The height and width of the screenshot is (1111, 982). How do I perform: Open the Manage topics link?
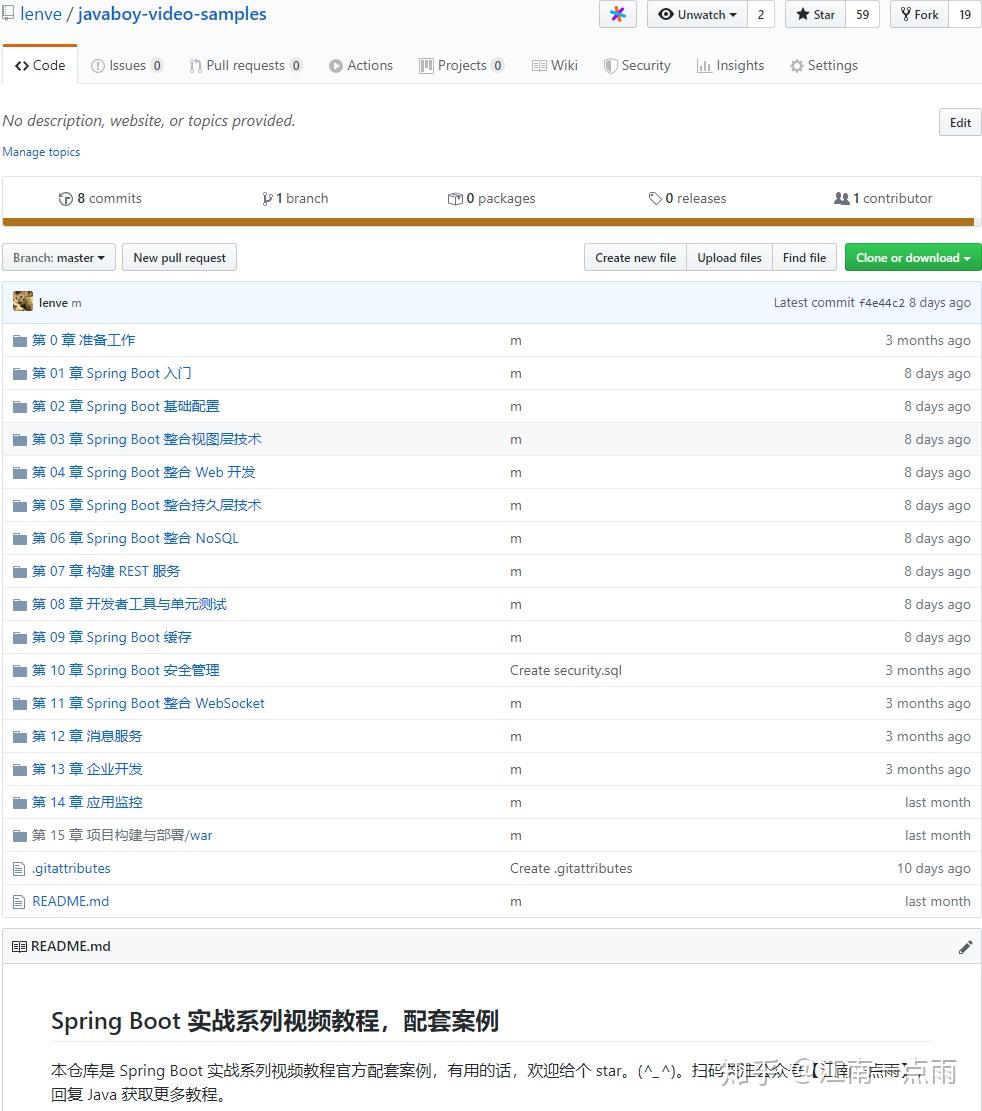tap(41, 152)
